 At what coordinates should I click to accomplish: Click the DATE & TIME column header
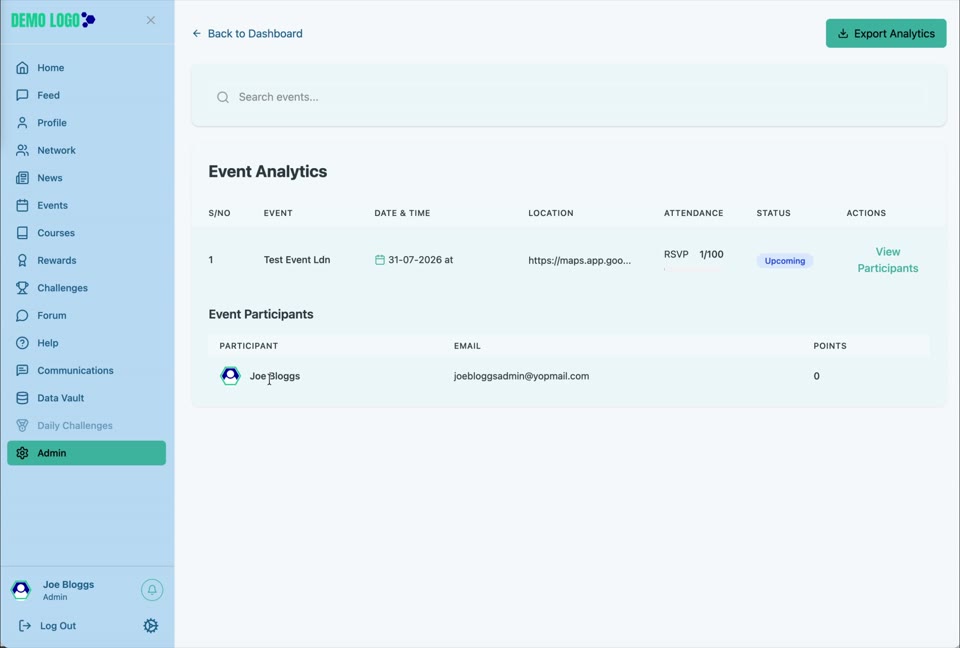tap(402, 213)
